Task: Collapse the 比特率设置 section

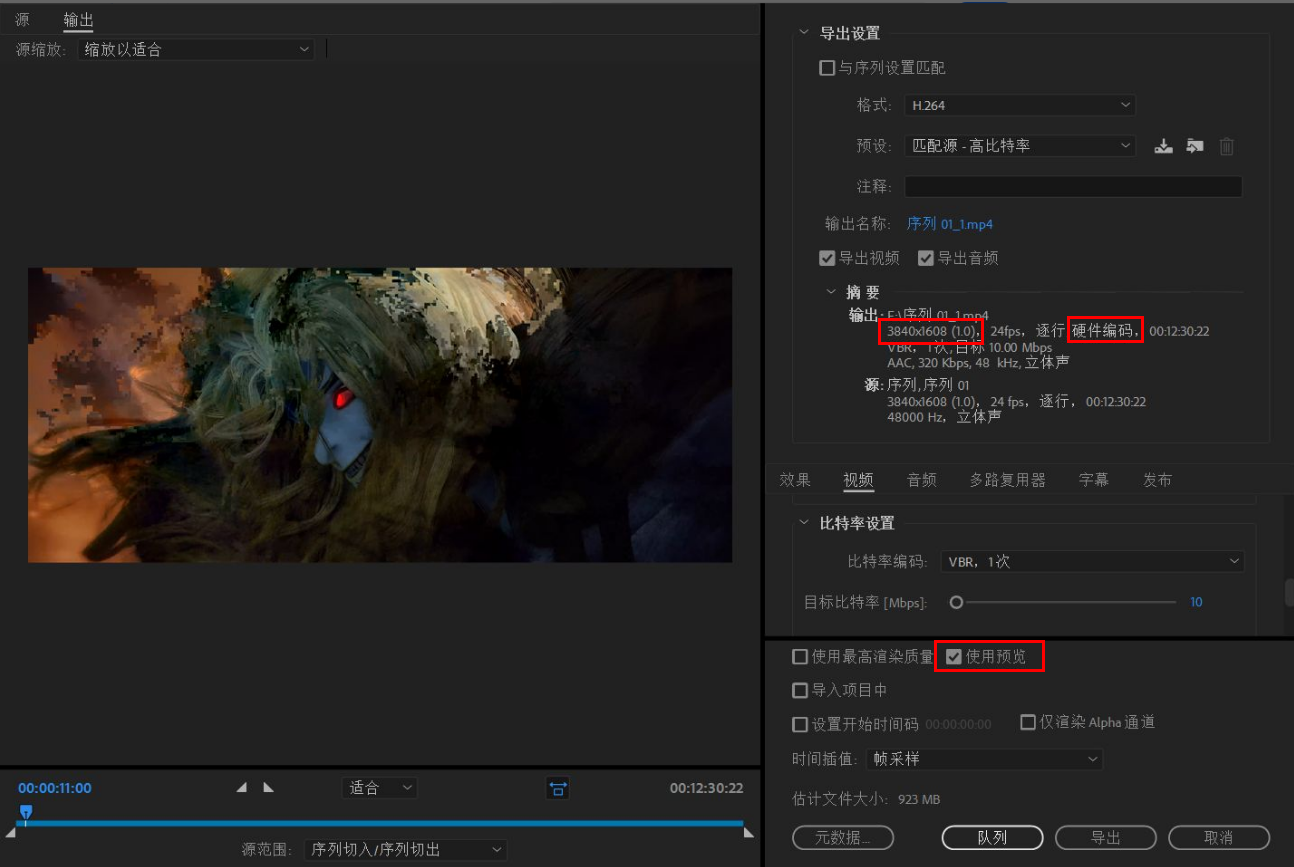Action: 804,523
